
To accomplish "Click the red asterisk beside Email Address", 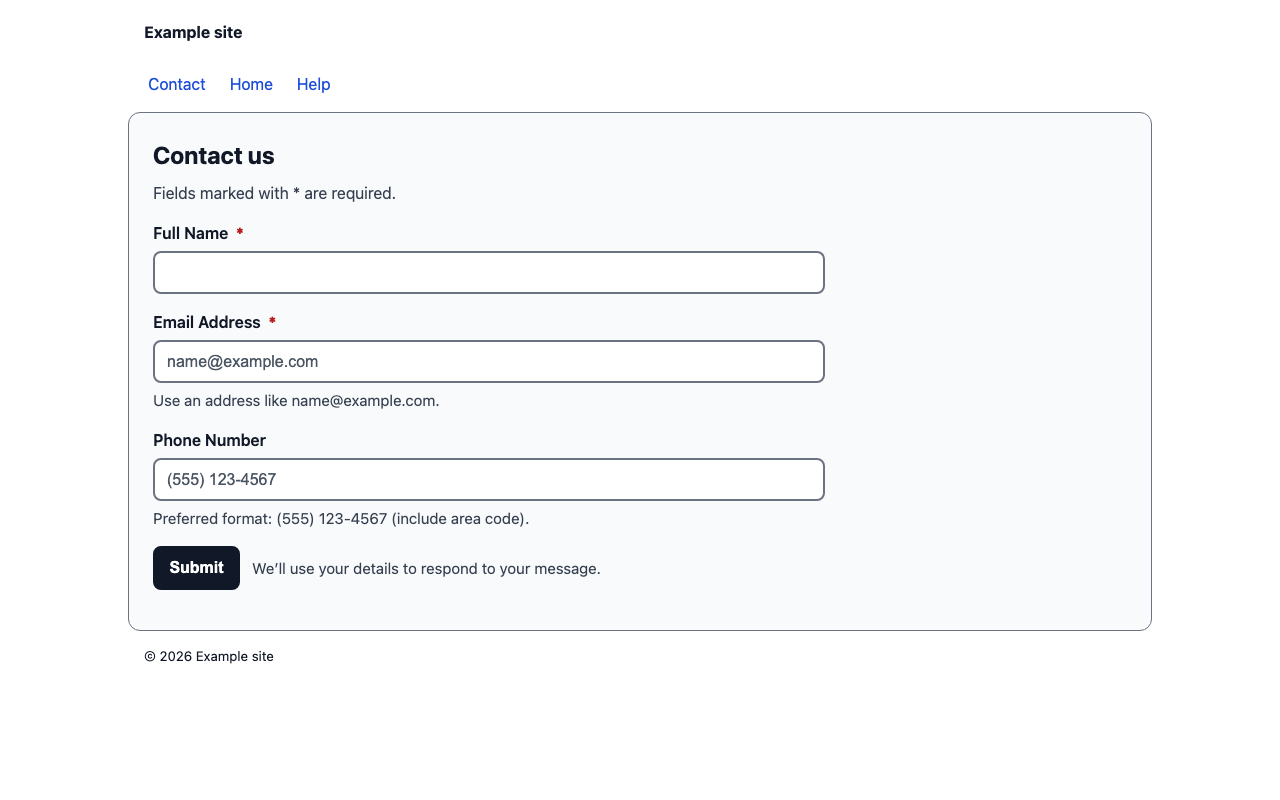I will [271, 322].
